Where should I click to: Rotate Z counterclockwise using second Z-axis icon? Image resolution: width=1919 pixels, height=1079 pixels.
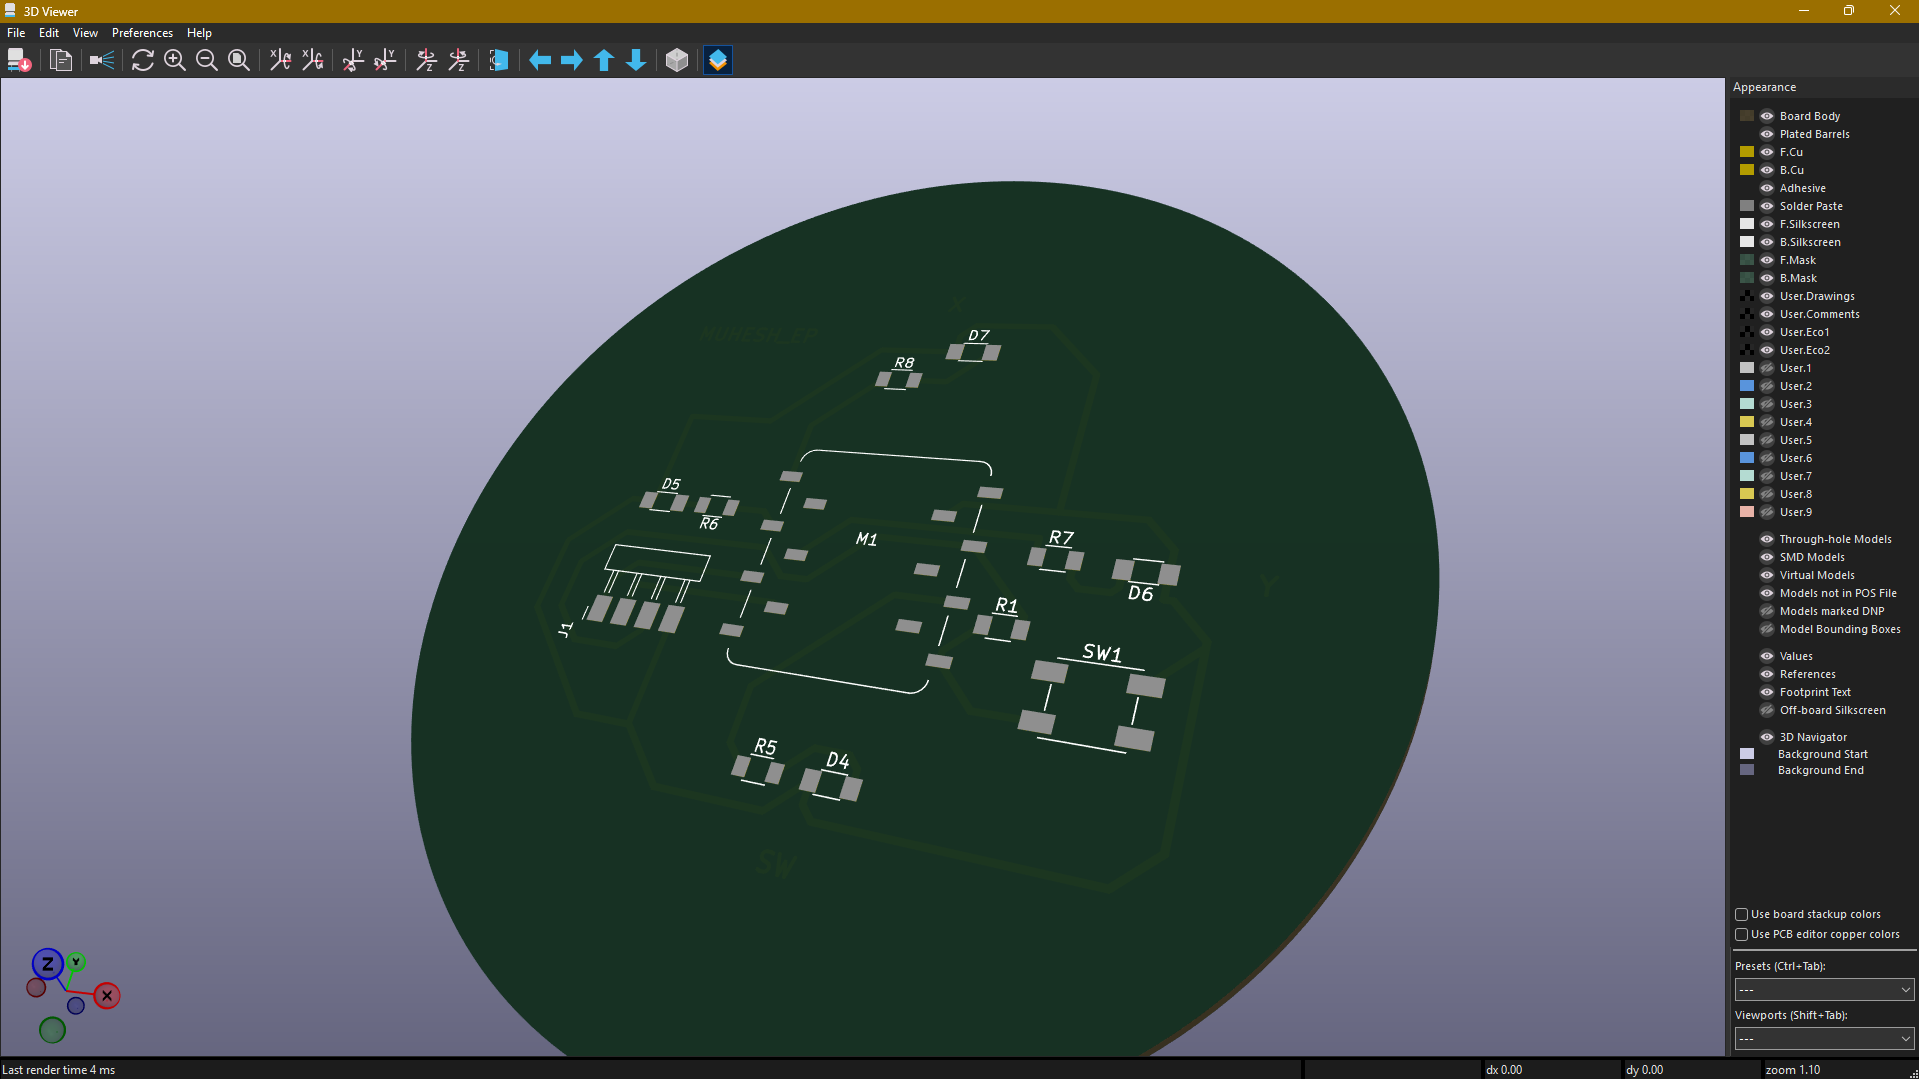459,61
